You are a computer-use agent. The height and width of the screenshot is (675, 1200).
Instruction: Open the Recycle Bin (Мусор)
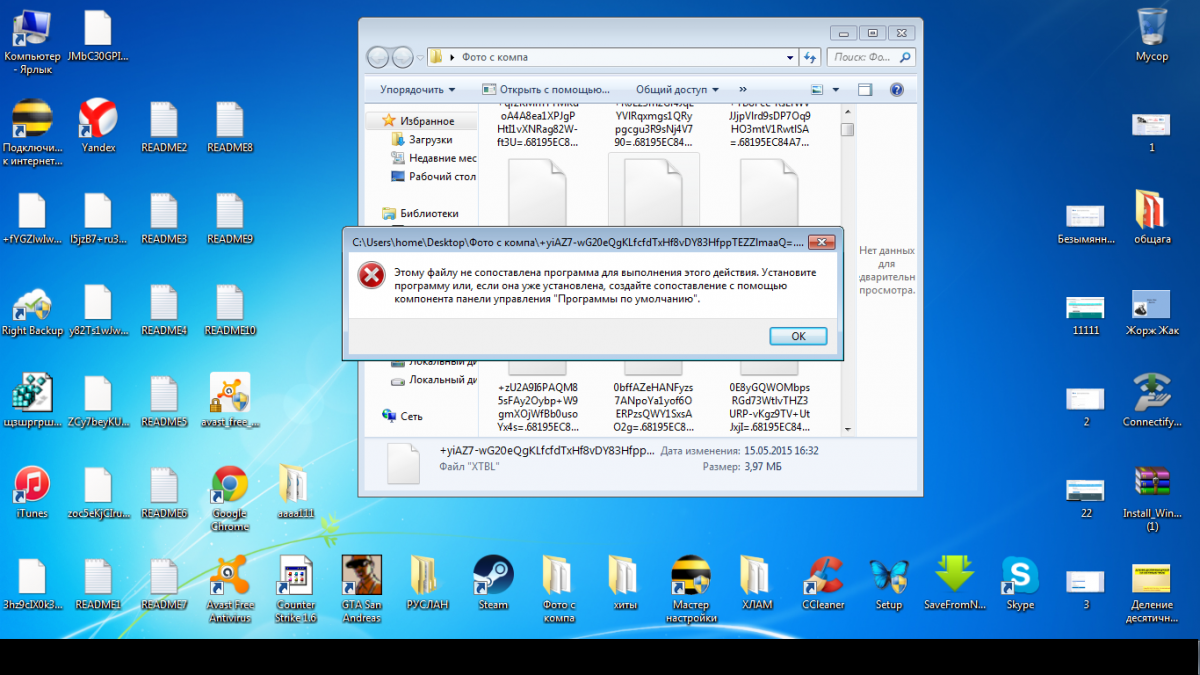(x=1151, y=28)
